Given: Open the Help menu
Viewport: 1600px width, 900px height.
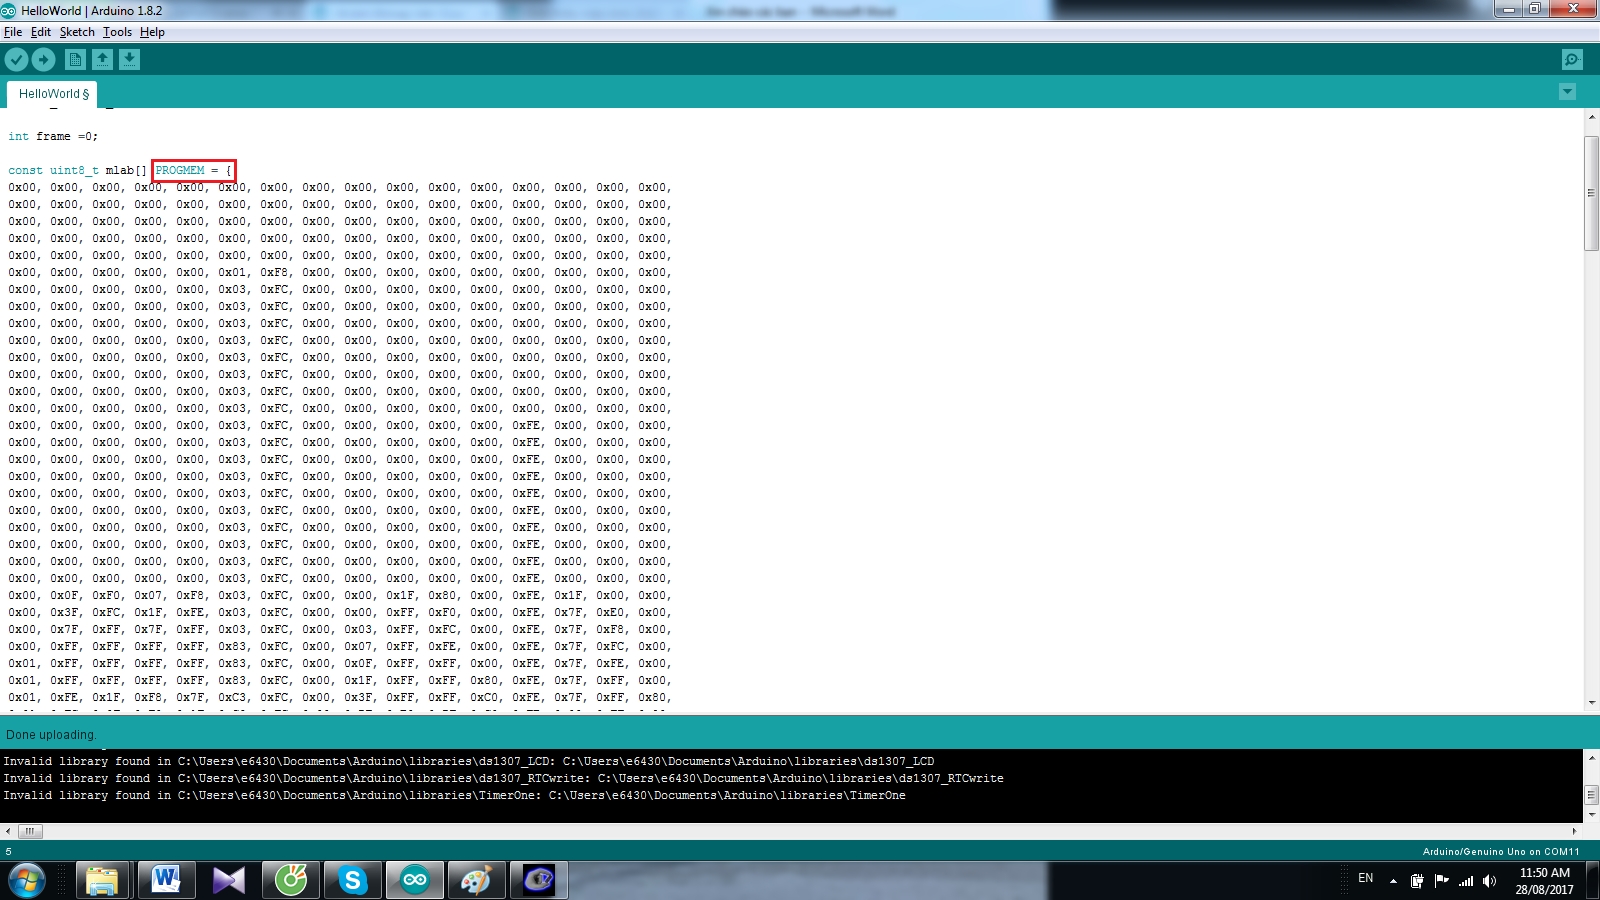Looking at the screenshot, I should pyautogui.click(x=152, y=32).
